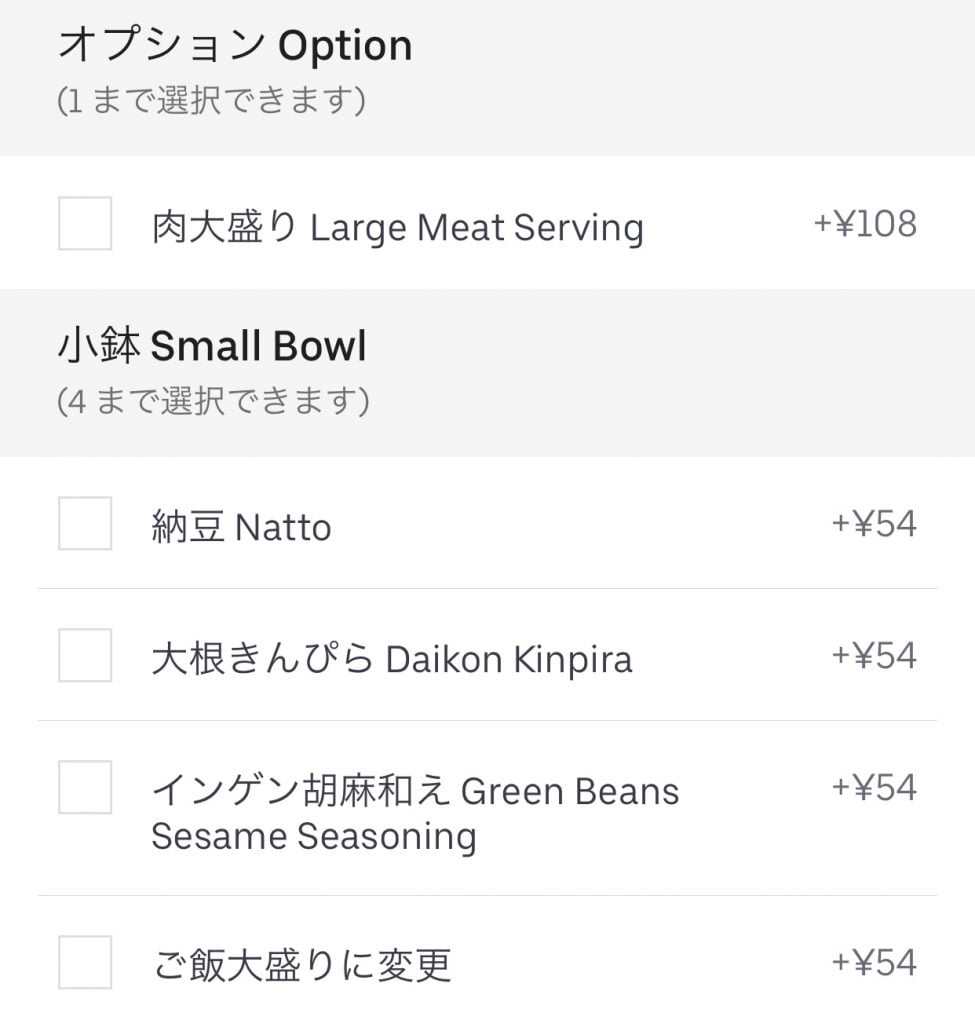Choose the 大根きんぴら Daikon Kinpira label
The image size is (975, 1024).
click(391, 659)
